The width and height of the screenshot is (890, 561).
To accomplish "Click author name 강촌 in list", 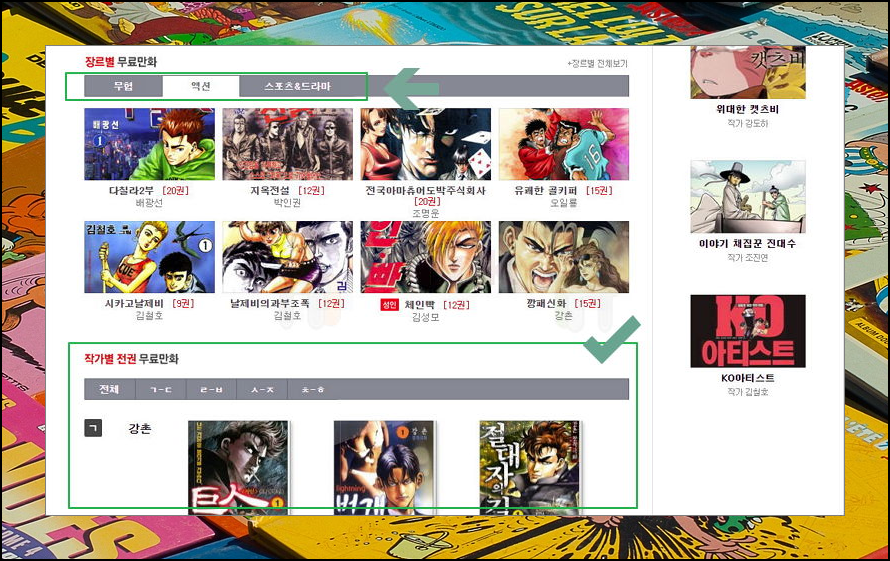I will pyautogui.click(x=140, y=429).
